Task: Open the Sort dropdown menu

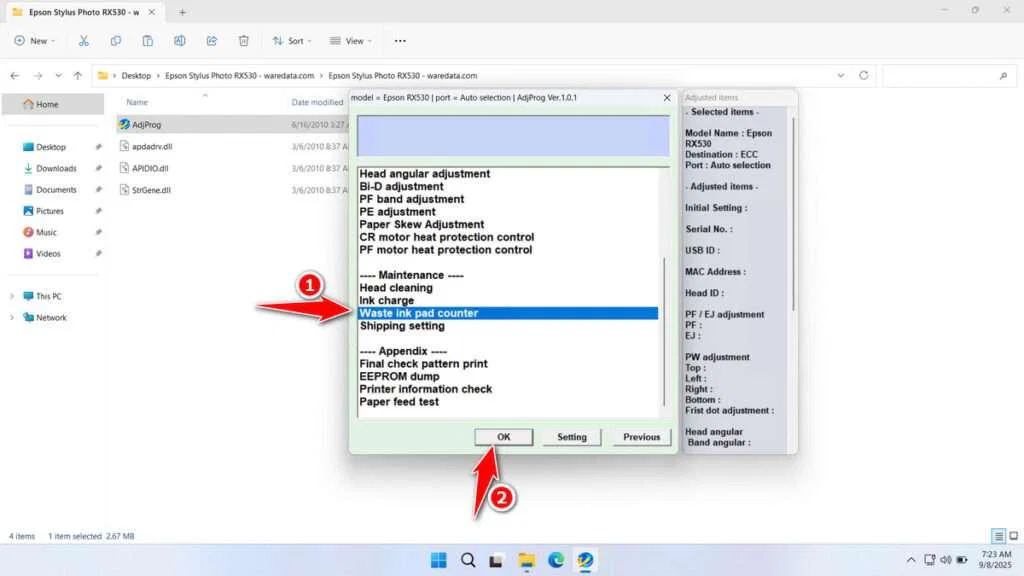Action: (291, 41)
